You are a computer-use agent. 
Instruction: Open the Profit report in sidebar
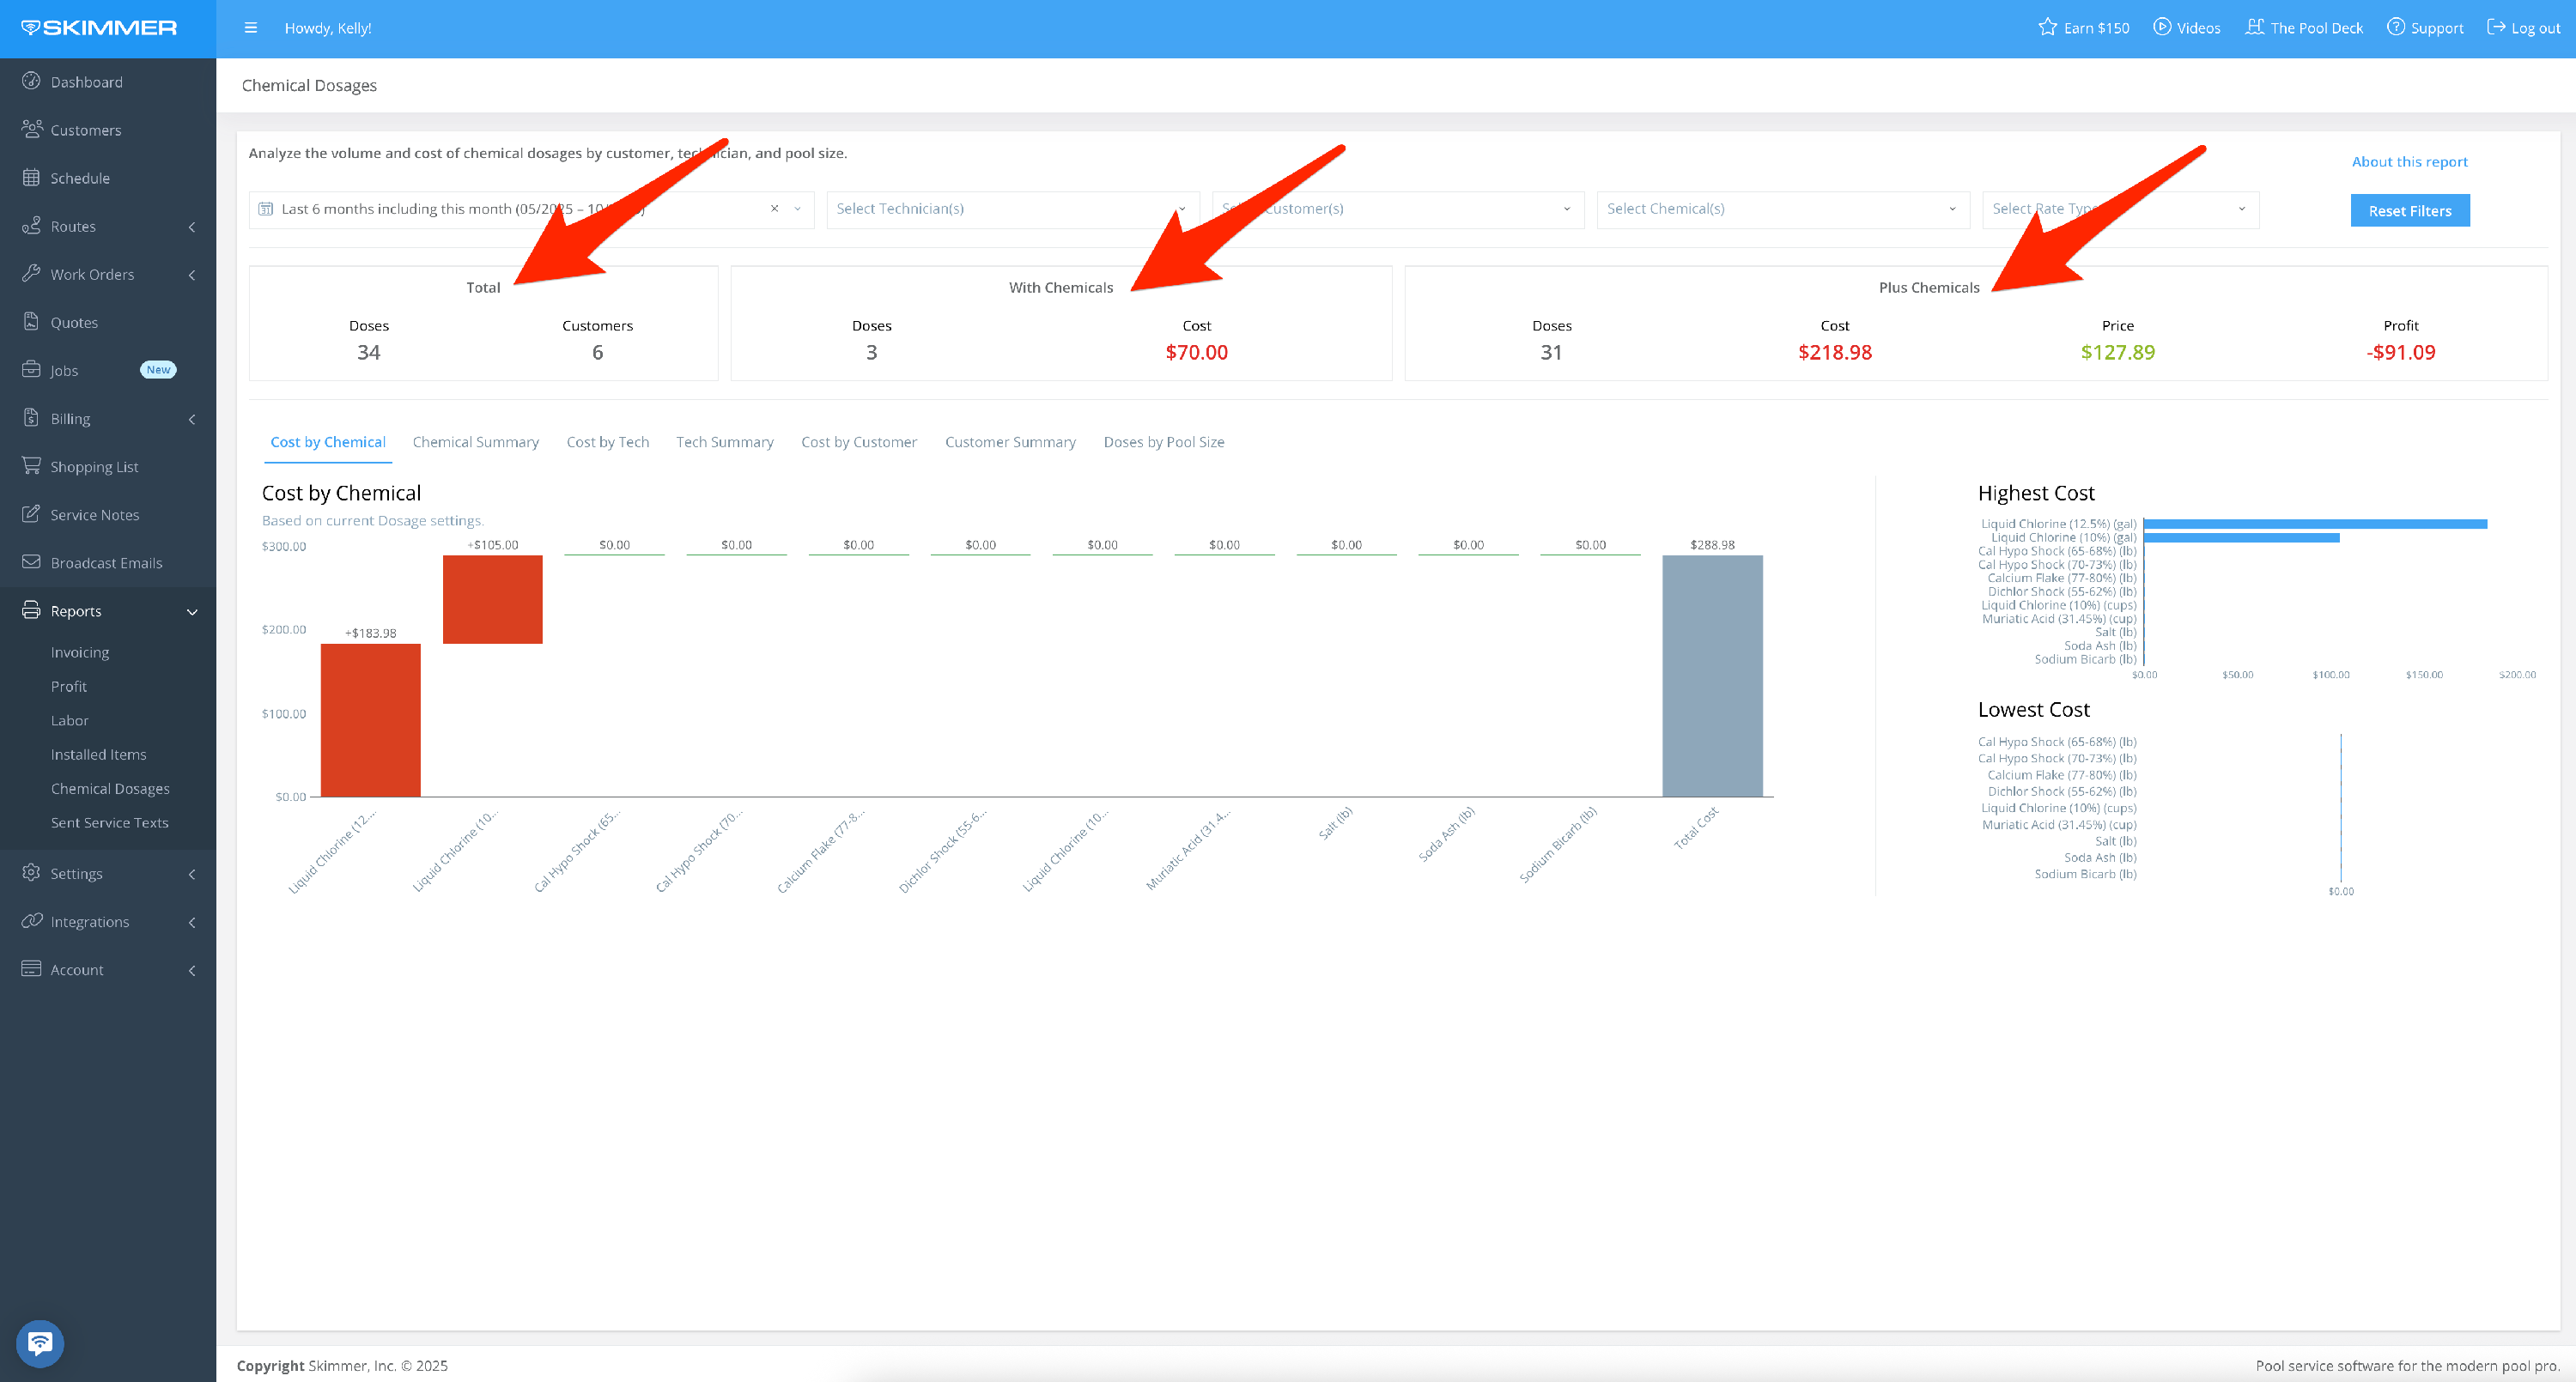tap(69, 686)
